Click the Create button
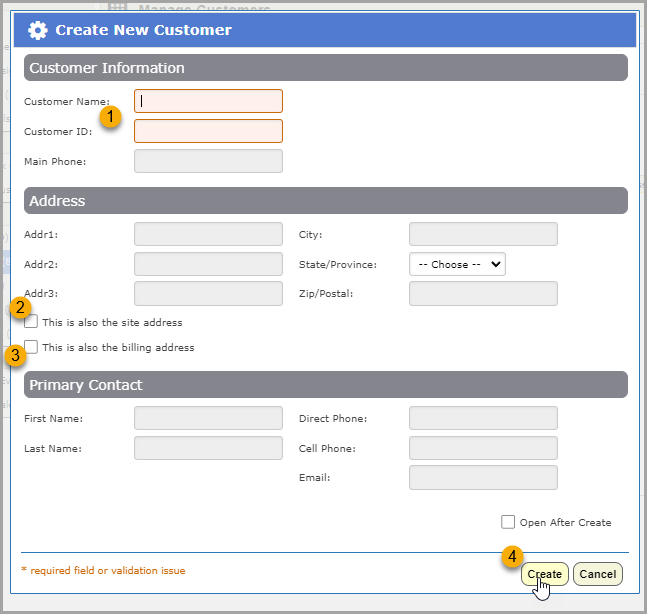Screen dimensions: 647x614 [x=545, y=574]
